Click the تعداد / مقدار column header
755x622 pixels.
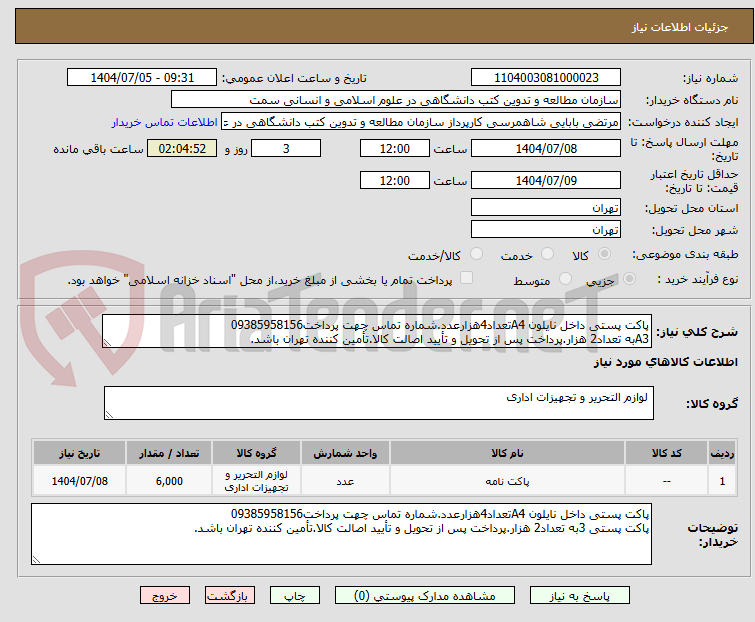click(x=169, y=453)
